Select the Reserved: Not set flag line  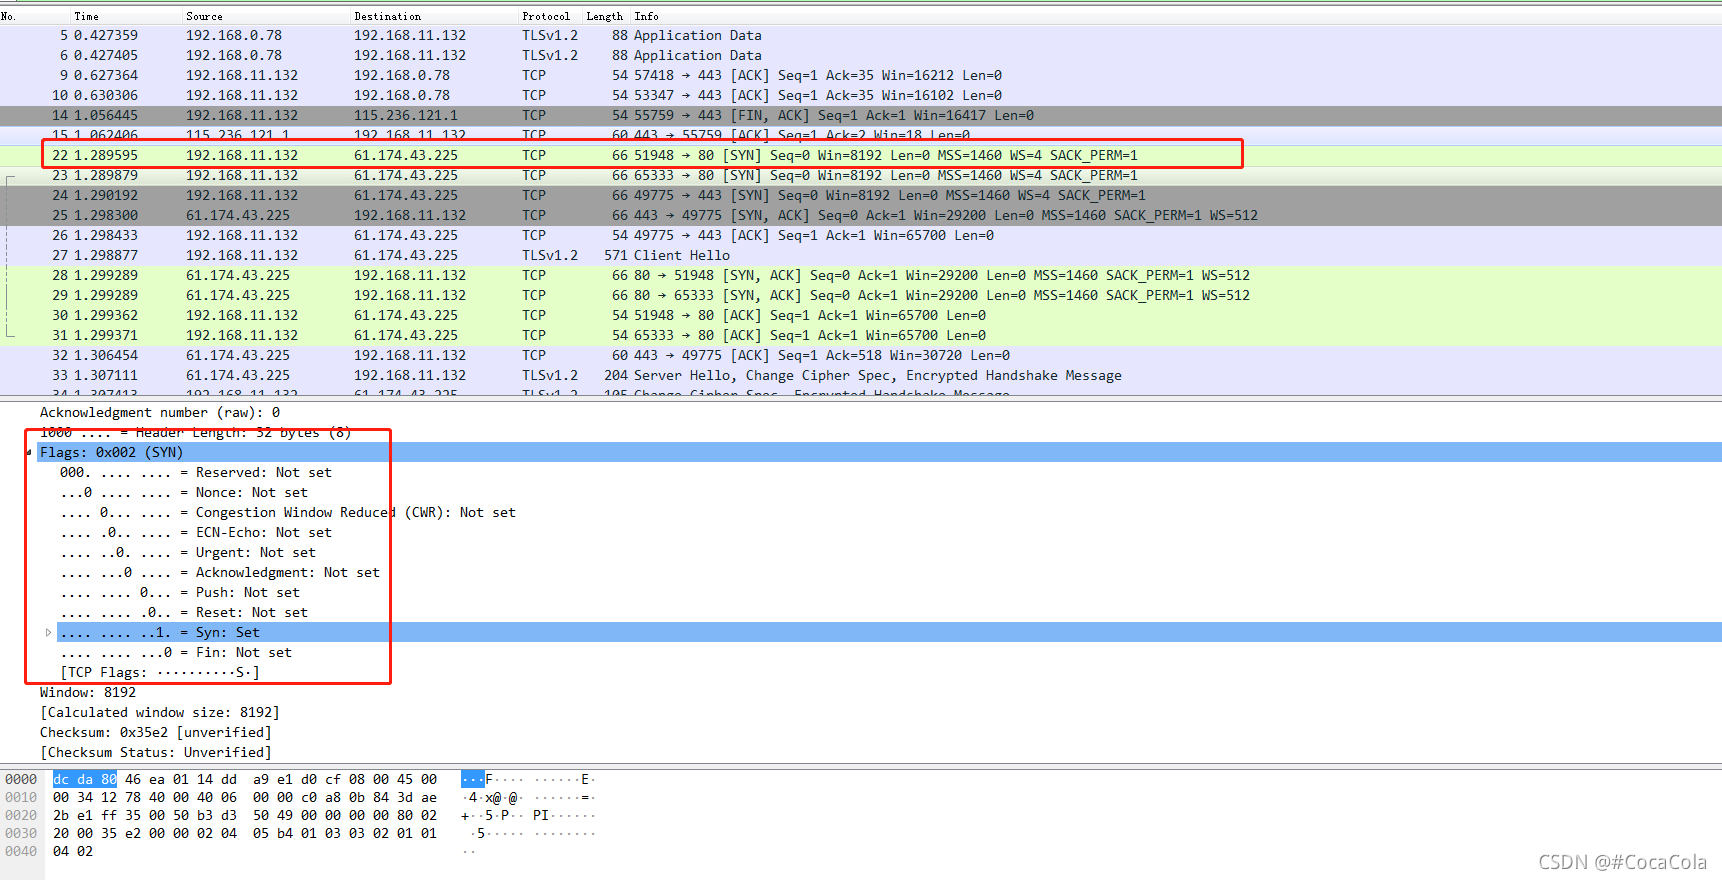195,472
